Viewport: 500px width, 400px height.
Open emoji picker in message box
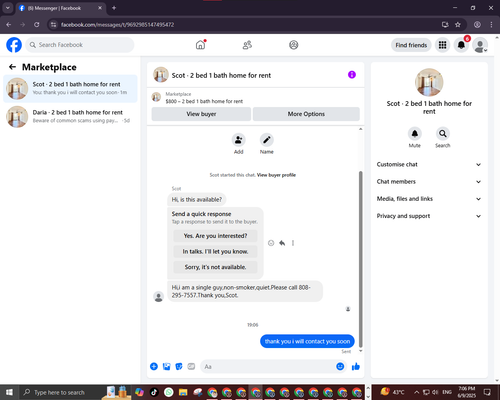[x=340, y=367]
